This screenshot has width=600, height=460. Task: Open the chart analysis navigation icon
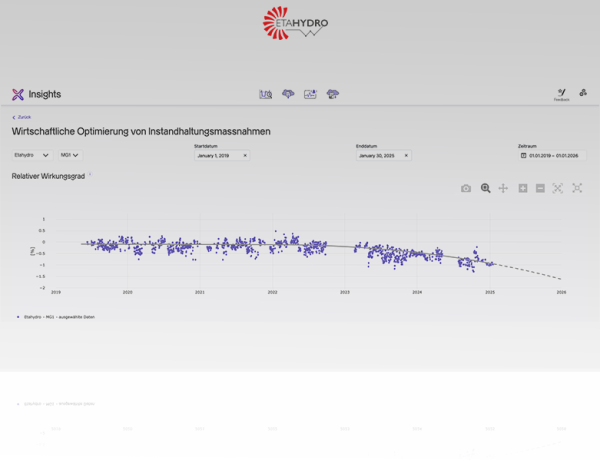click(x=266, y=94)
